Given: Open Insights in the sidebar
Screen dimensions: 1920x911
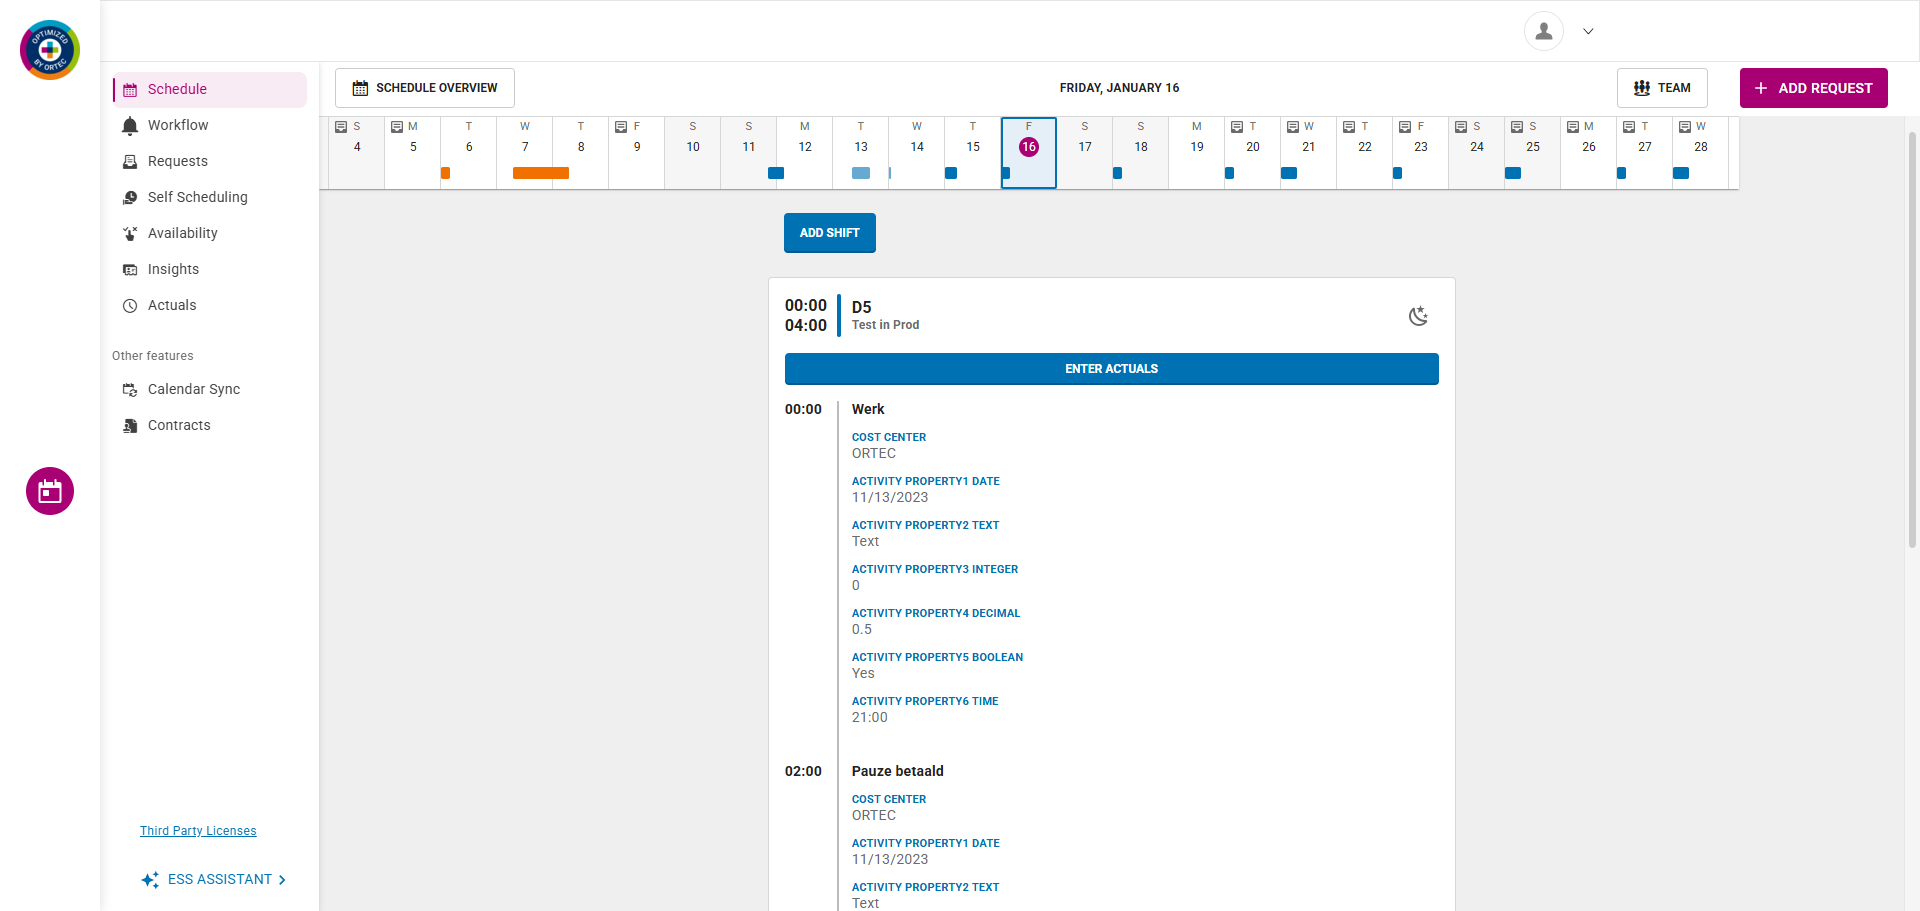Looking at the screenshot, I should point(210,269).
